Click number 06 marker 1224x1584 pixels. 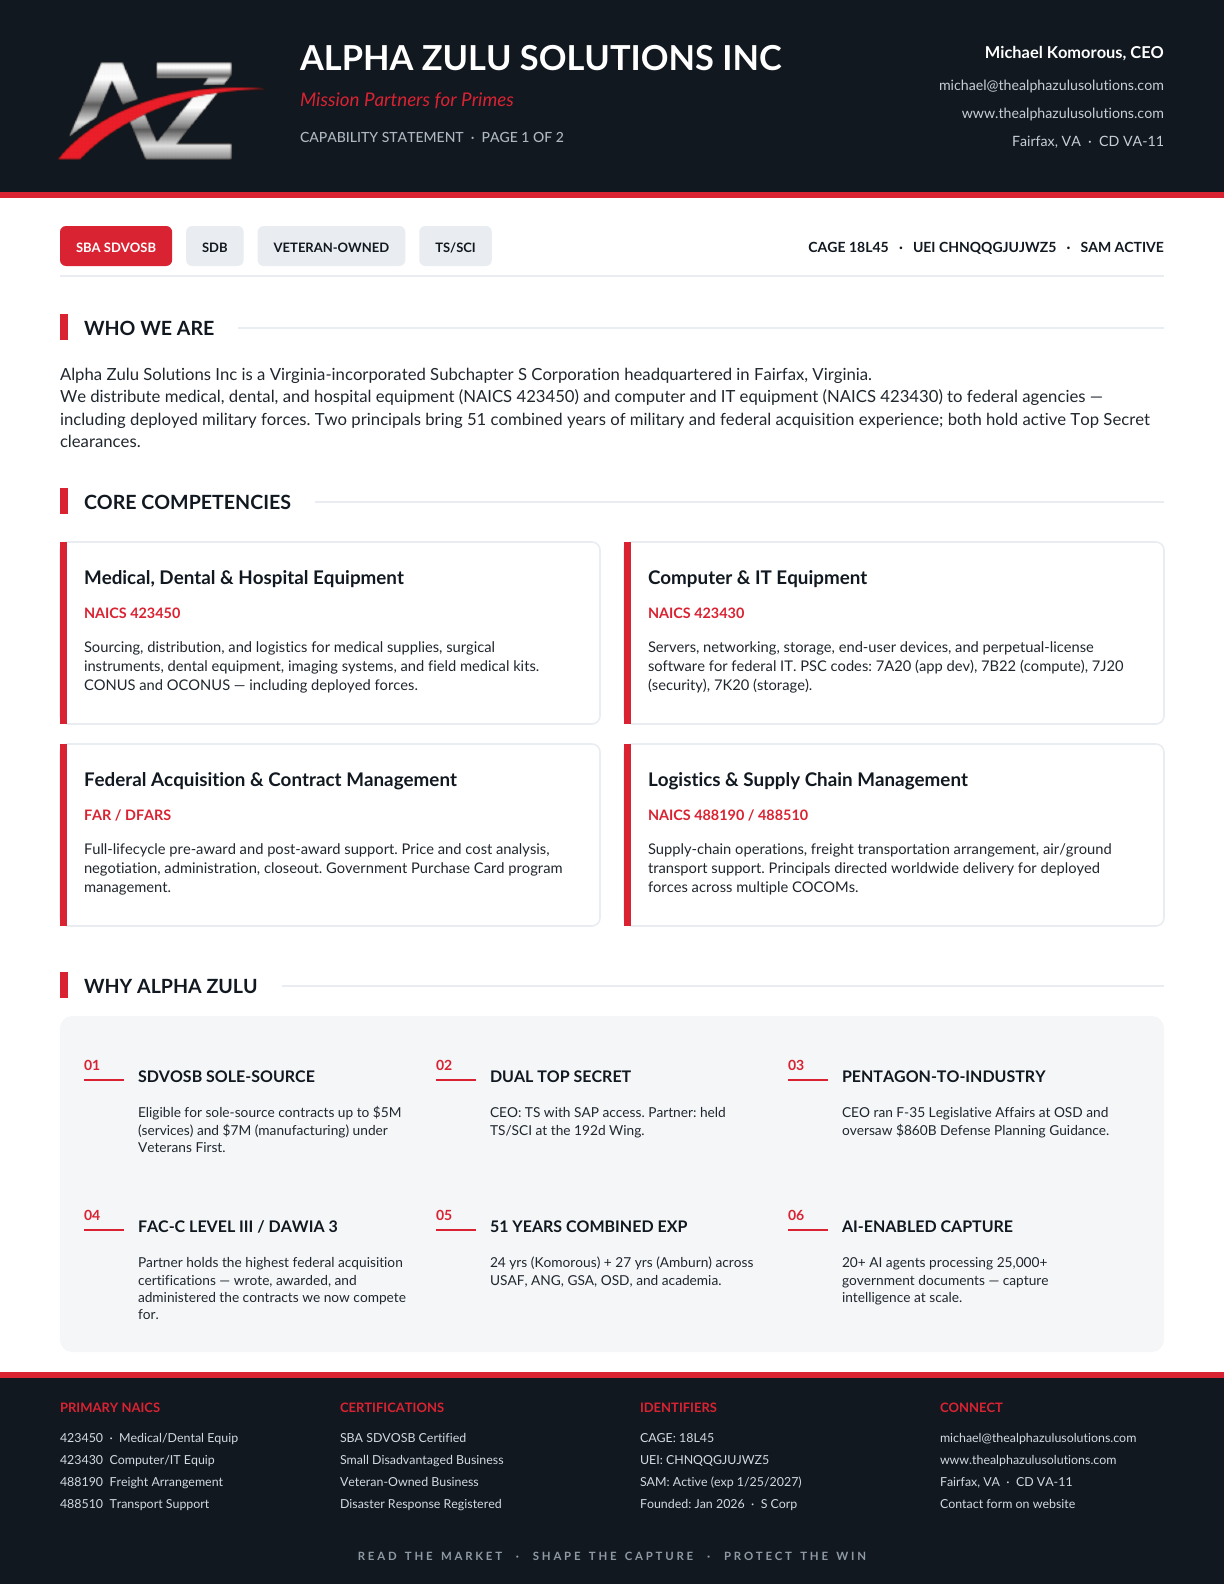click(796, 1215)
